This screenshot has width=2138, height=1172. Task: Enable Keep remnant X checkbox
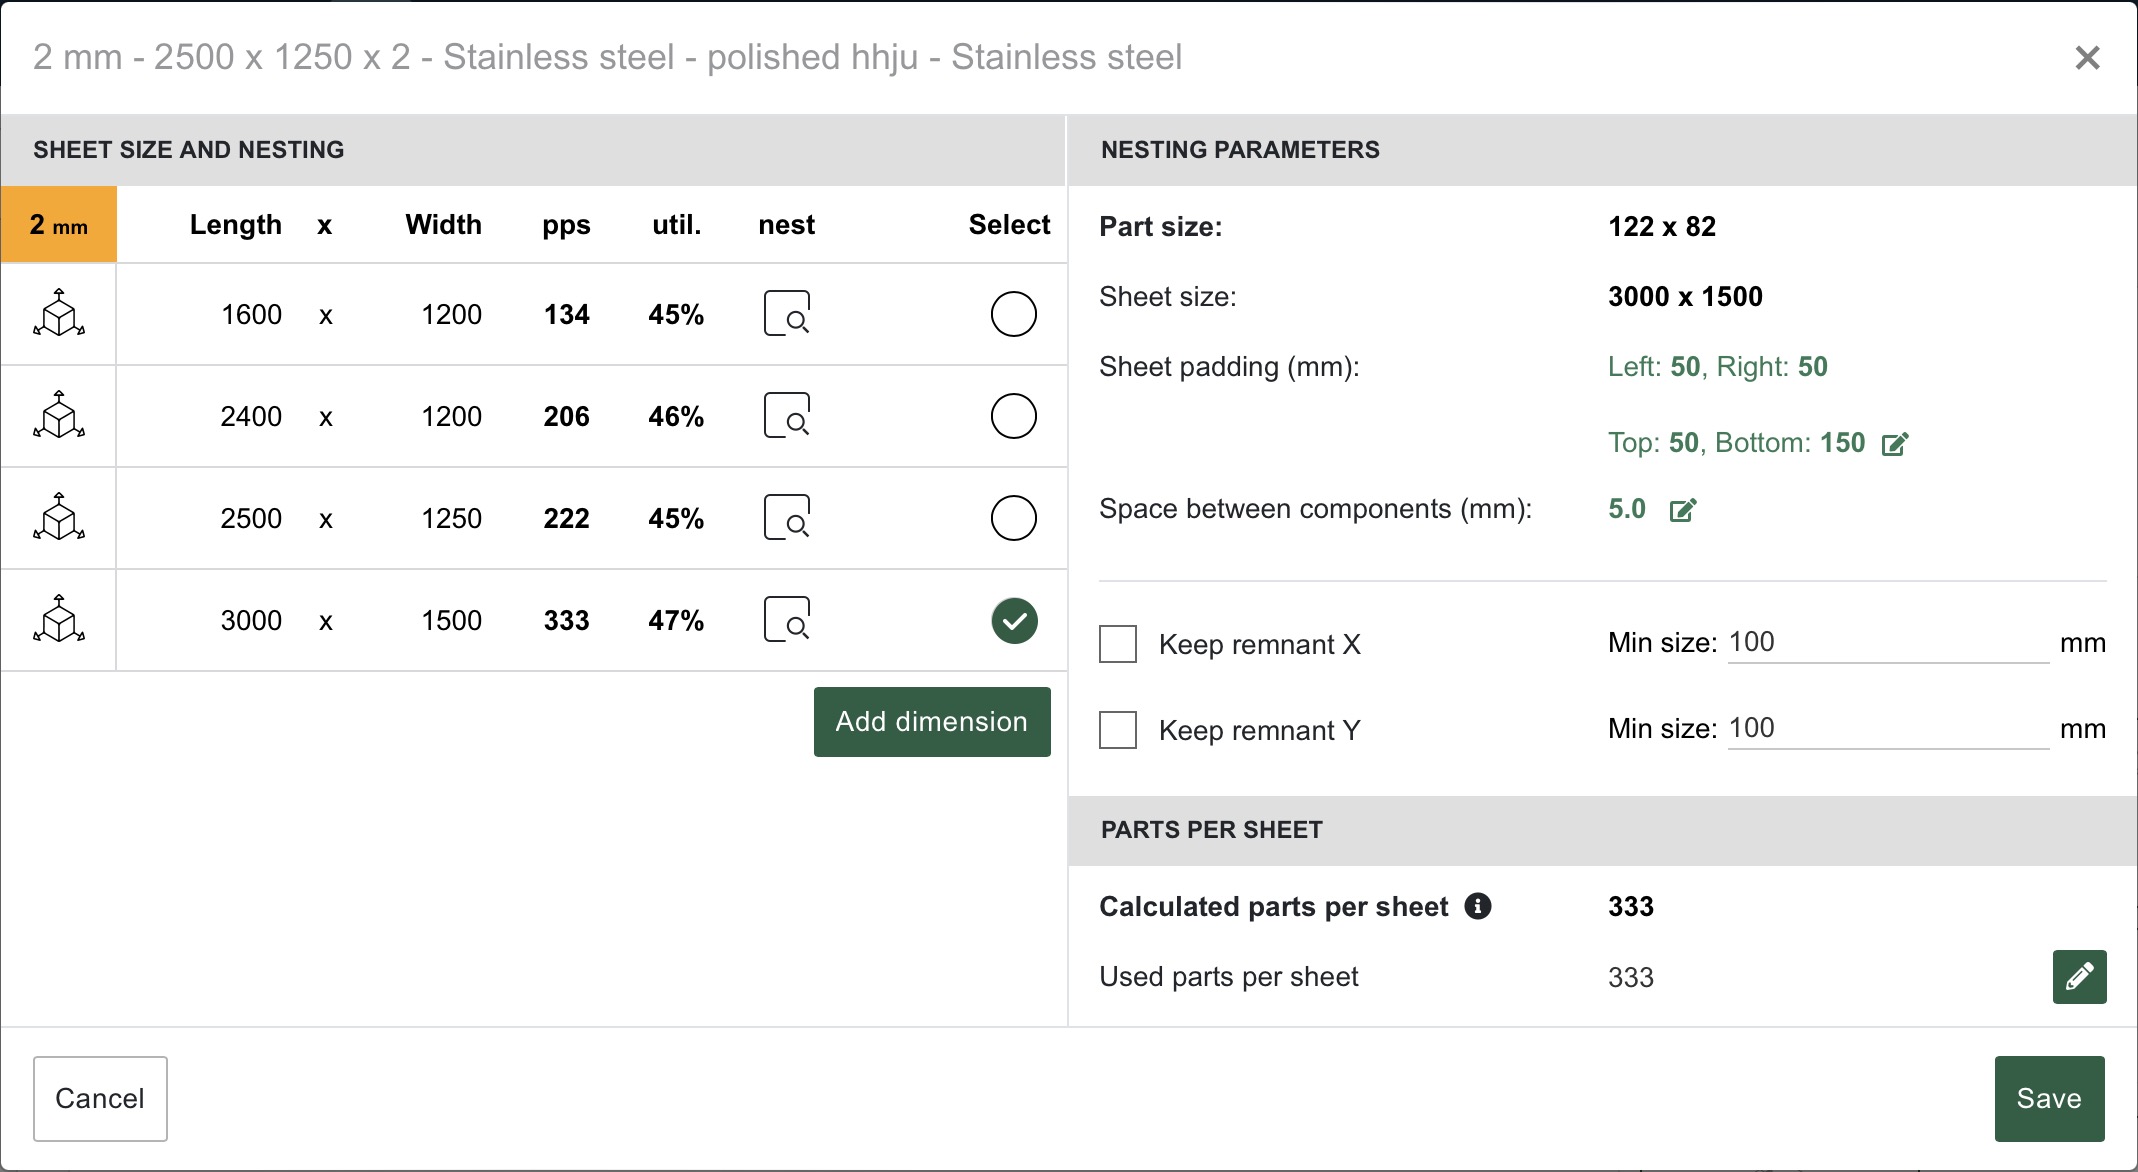(x=1118, y=644)
